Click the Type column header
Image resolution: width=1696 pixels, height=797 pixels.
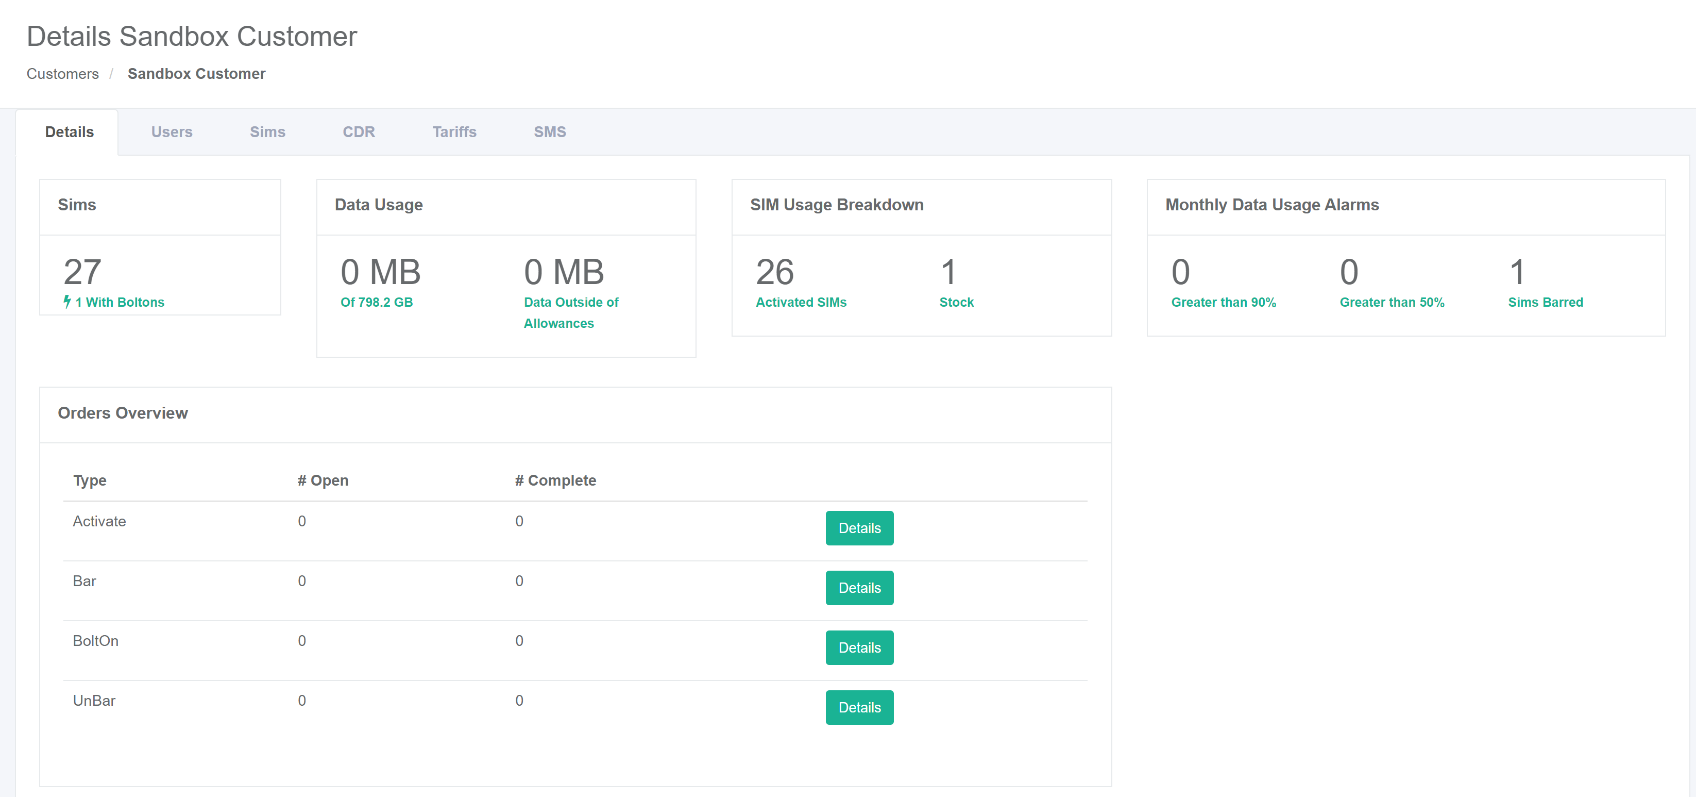(x=90, y=481)
